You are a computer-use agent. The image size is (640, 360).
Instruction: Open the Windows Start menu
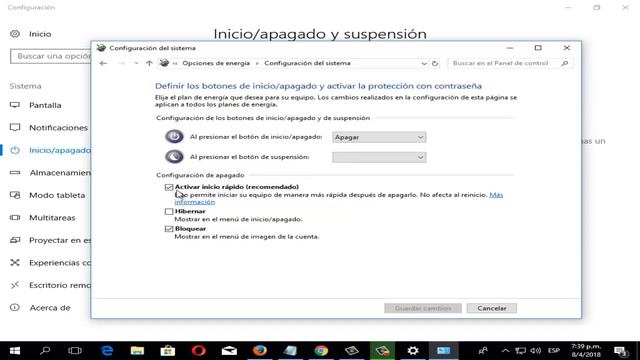(15, 351)
